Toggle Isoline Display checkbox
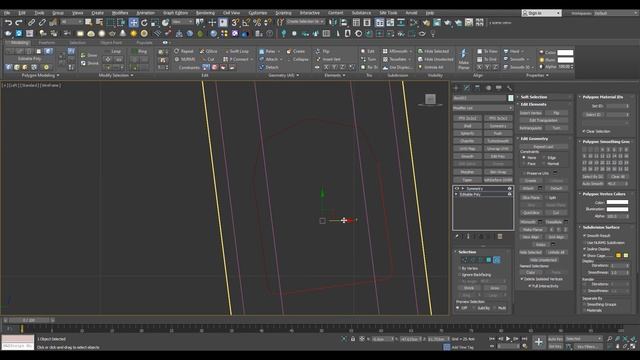 pos(584,249)
